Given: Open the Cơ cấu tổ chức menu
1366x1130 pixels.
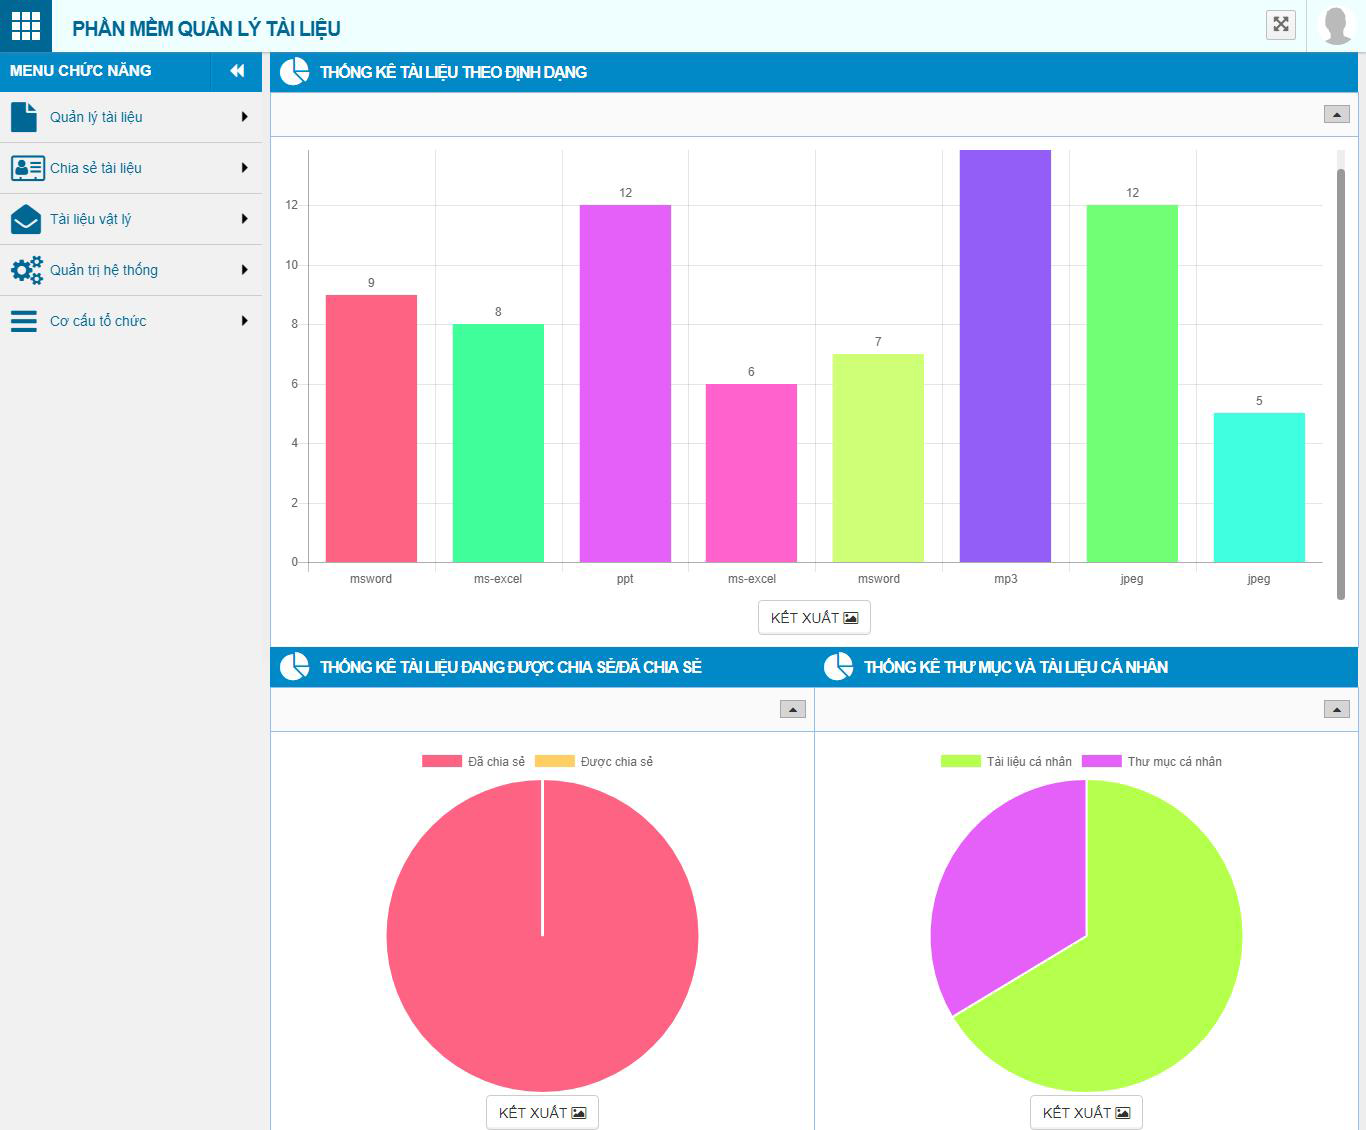Looking at the screenshot, I should pyautogui.click(x=98, y=321).
